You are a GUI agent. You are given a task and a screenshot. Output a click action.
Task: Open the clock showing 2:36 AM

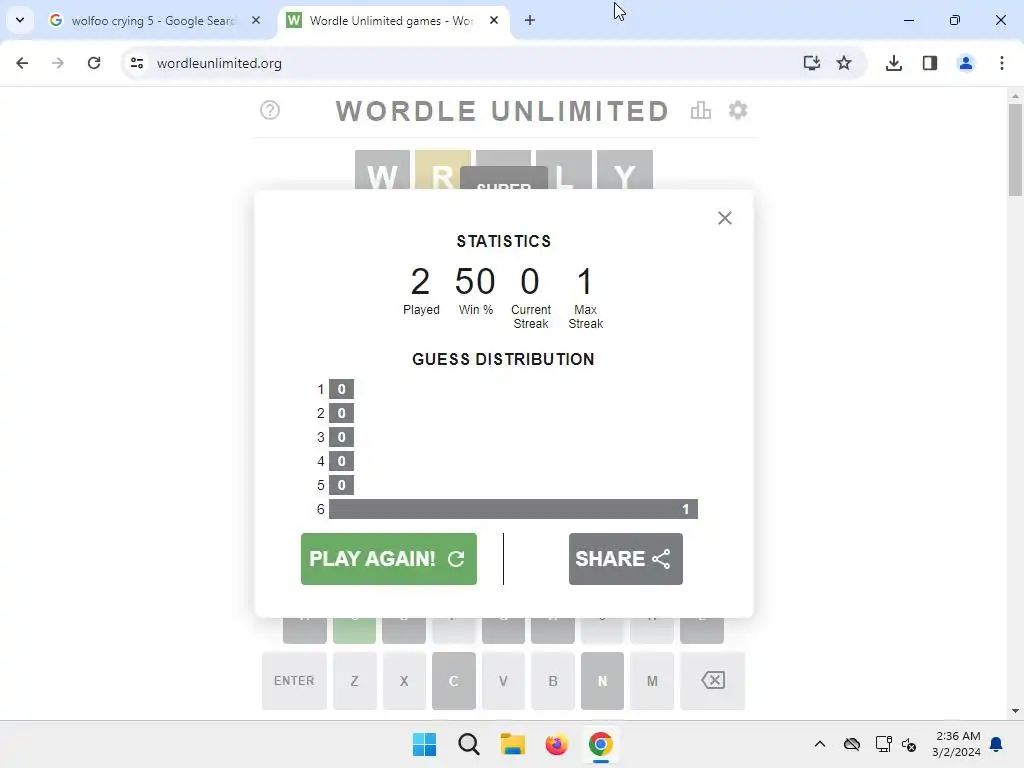coord(957,744)
